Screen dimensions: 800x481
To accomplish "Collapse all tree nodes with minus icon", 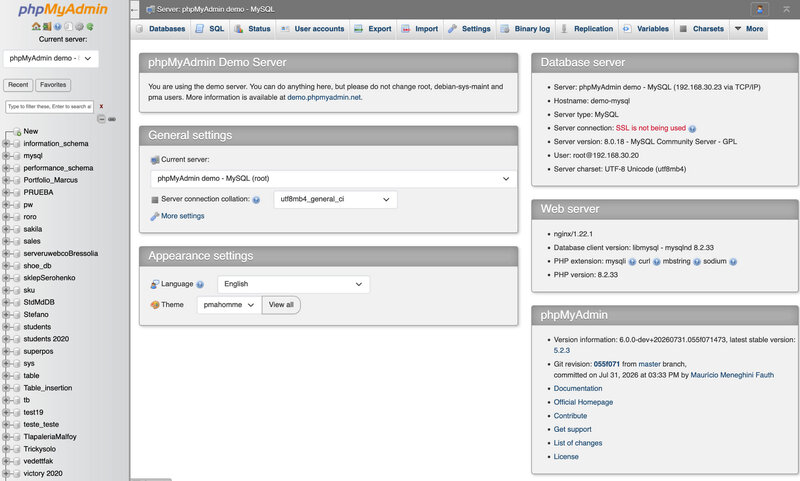I will click(x=101, y=119).
